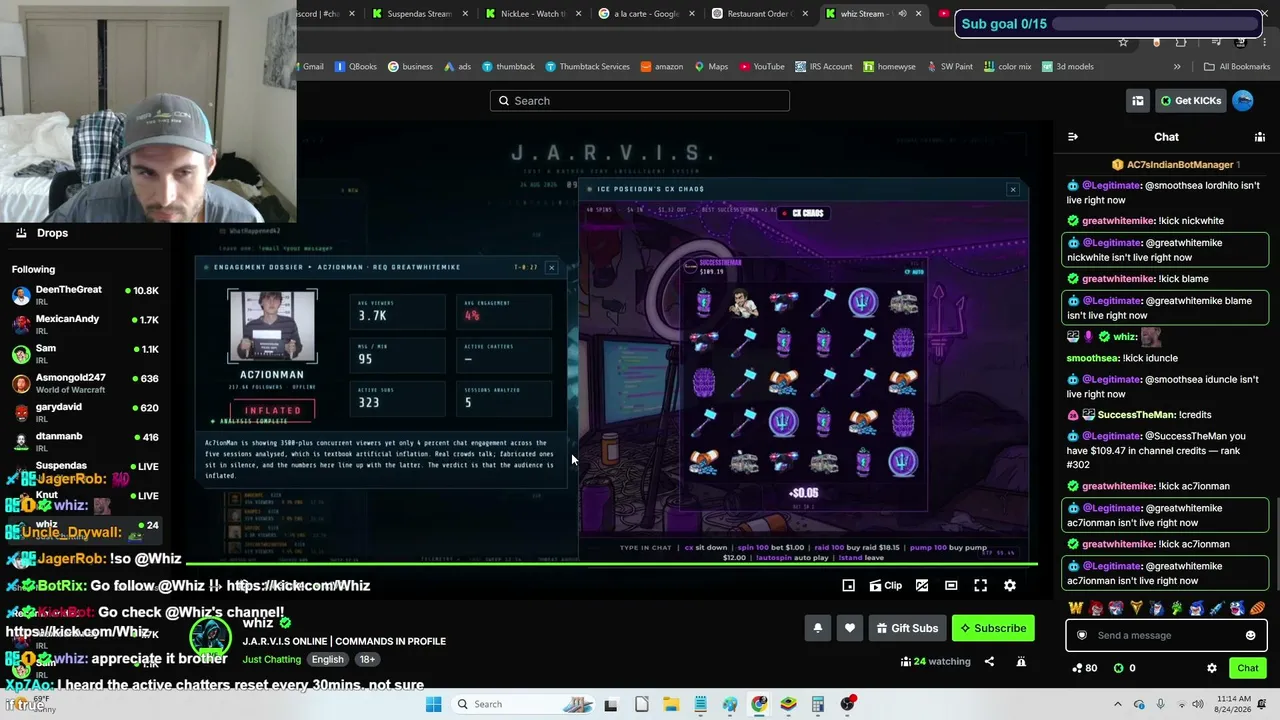The image size is (1280, 720).
Task: Open dtanmanb channel in Following
Action: pos(85,442)
